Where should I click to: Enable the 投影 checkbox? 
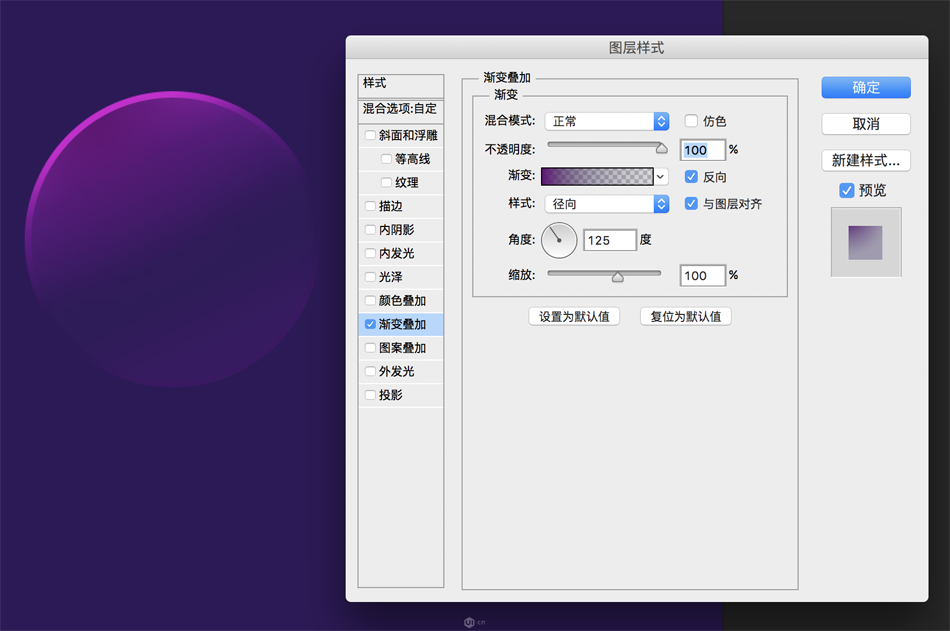pos(370,395)
